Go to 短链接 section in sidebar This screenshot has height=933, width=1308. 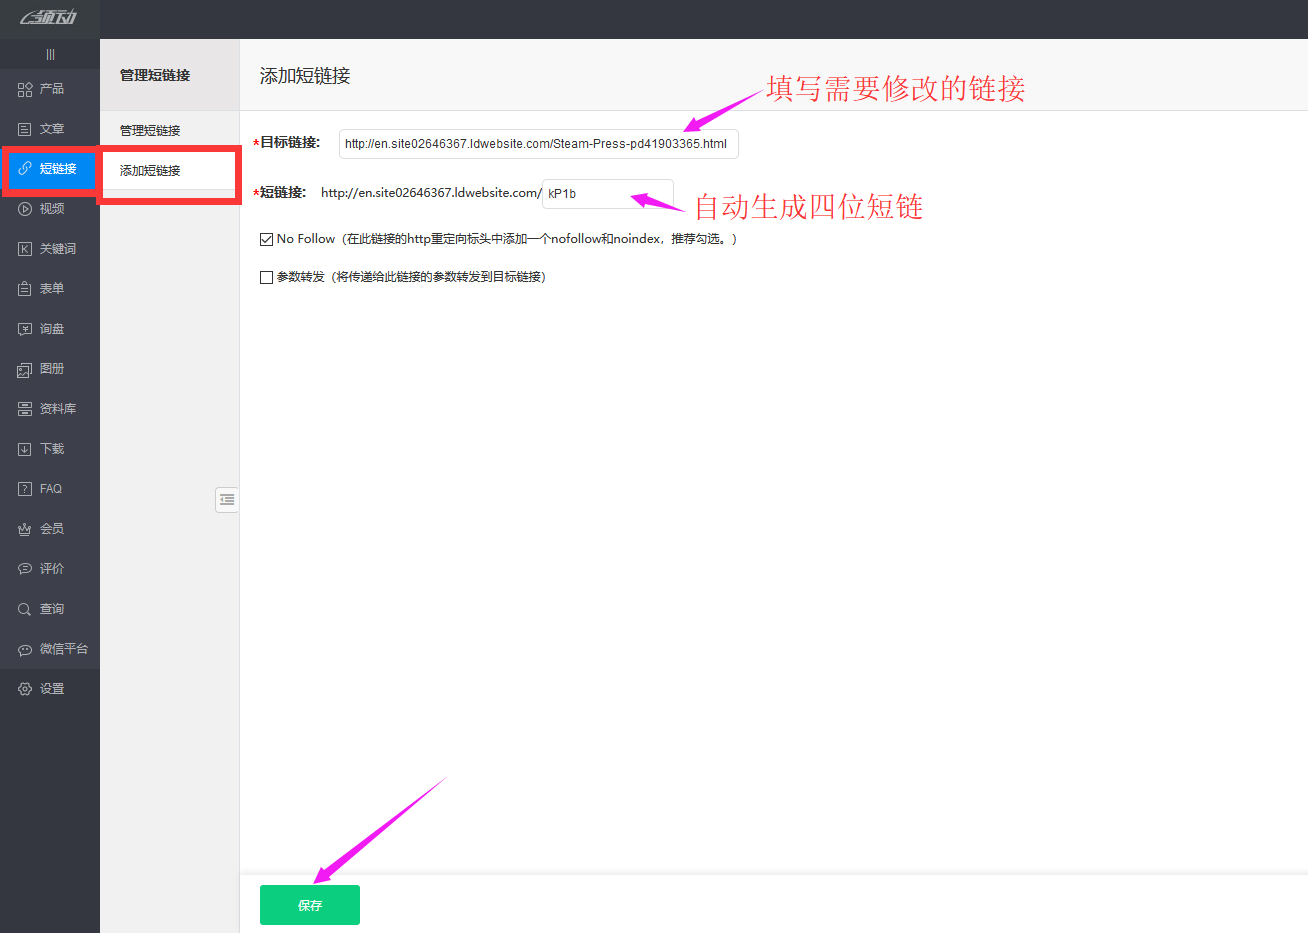(50, 169)
